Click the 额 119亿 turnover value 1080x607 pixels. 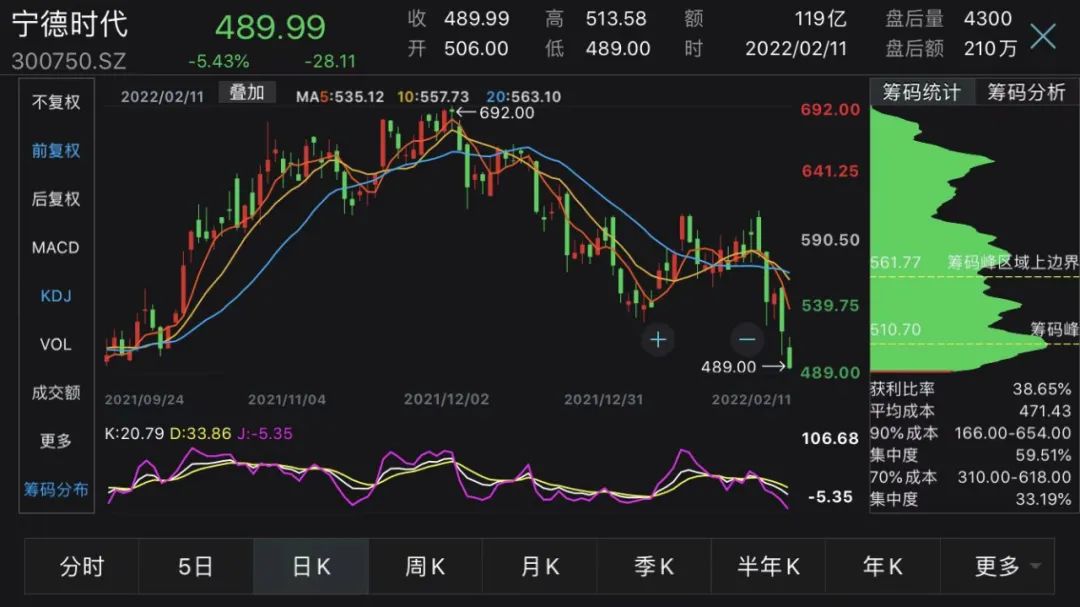click(x=820, y=19)
